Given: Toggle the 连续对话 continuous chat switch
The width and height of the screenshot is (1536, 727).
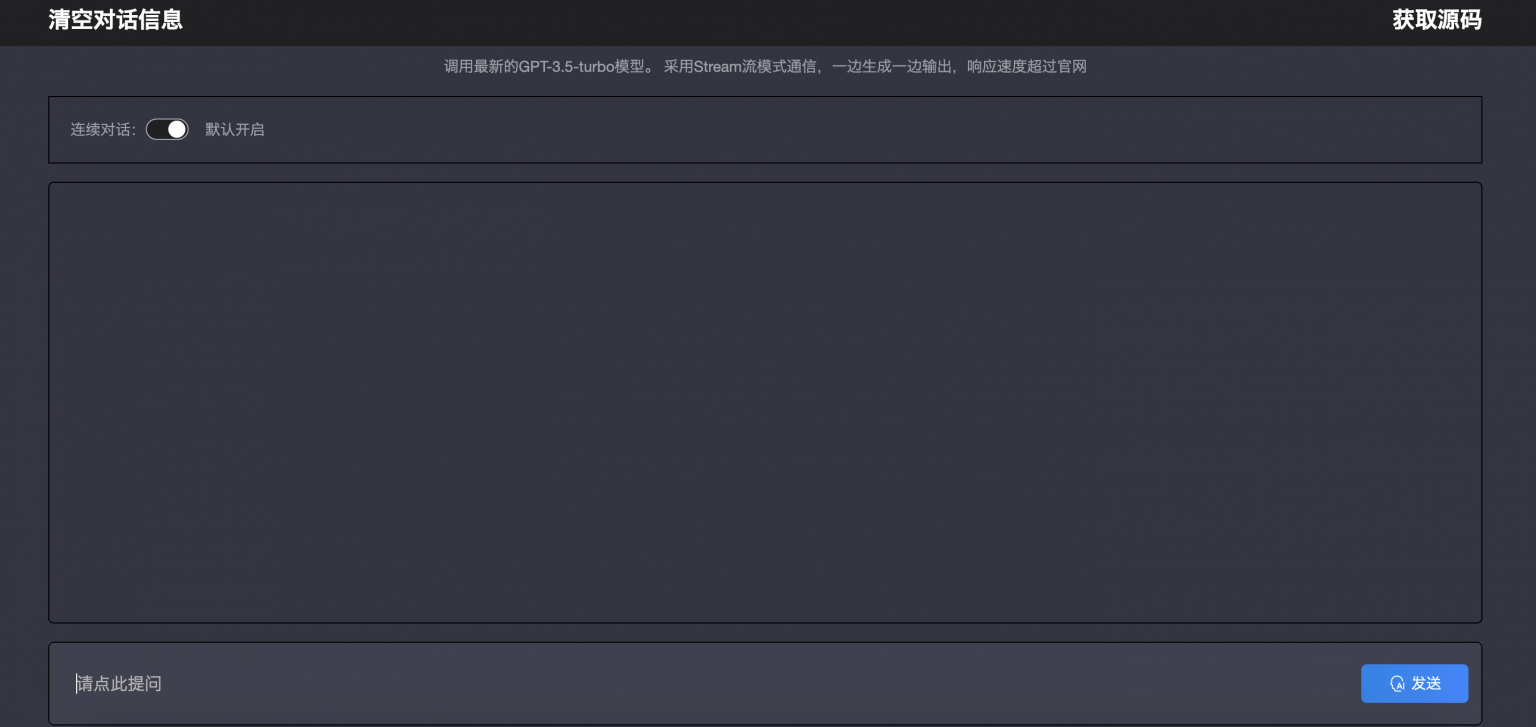Looking at the screenshot, I should [x=167, y=129].
